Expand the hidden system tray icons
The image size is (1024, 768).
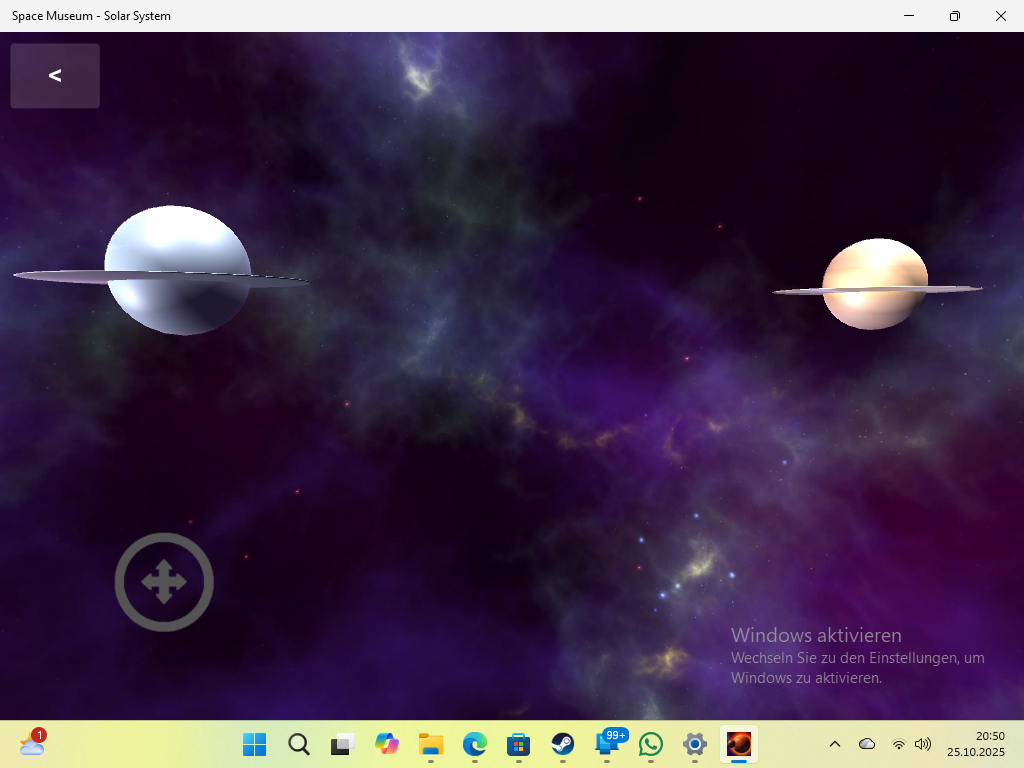pos(835,744)
